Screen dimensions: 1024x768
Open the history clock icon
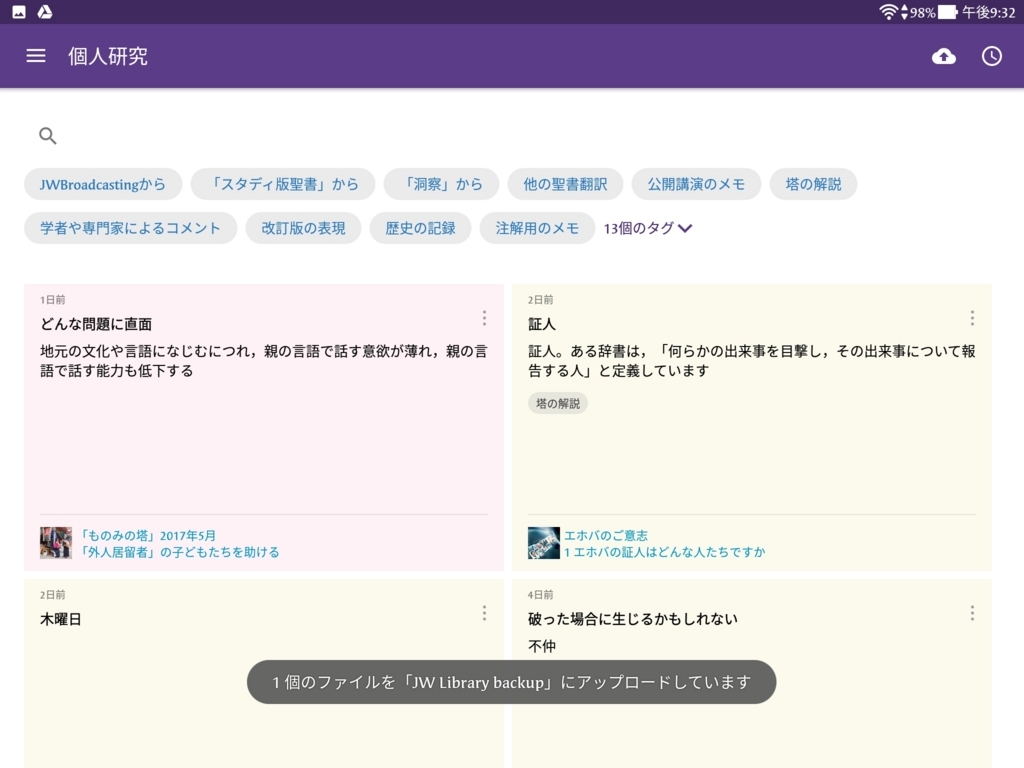pos(991,56)
